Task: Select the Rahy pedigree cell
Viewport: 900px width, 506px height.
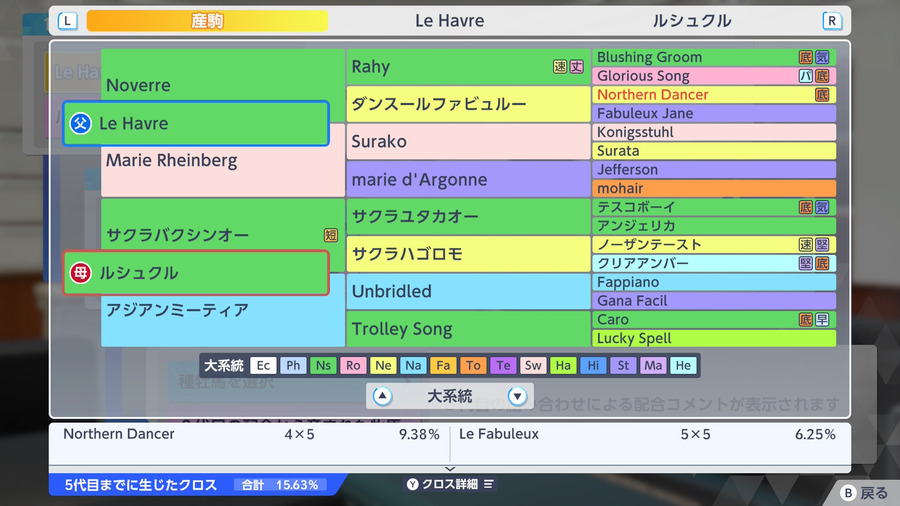Action: click(x=468, y=67)
